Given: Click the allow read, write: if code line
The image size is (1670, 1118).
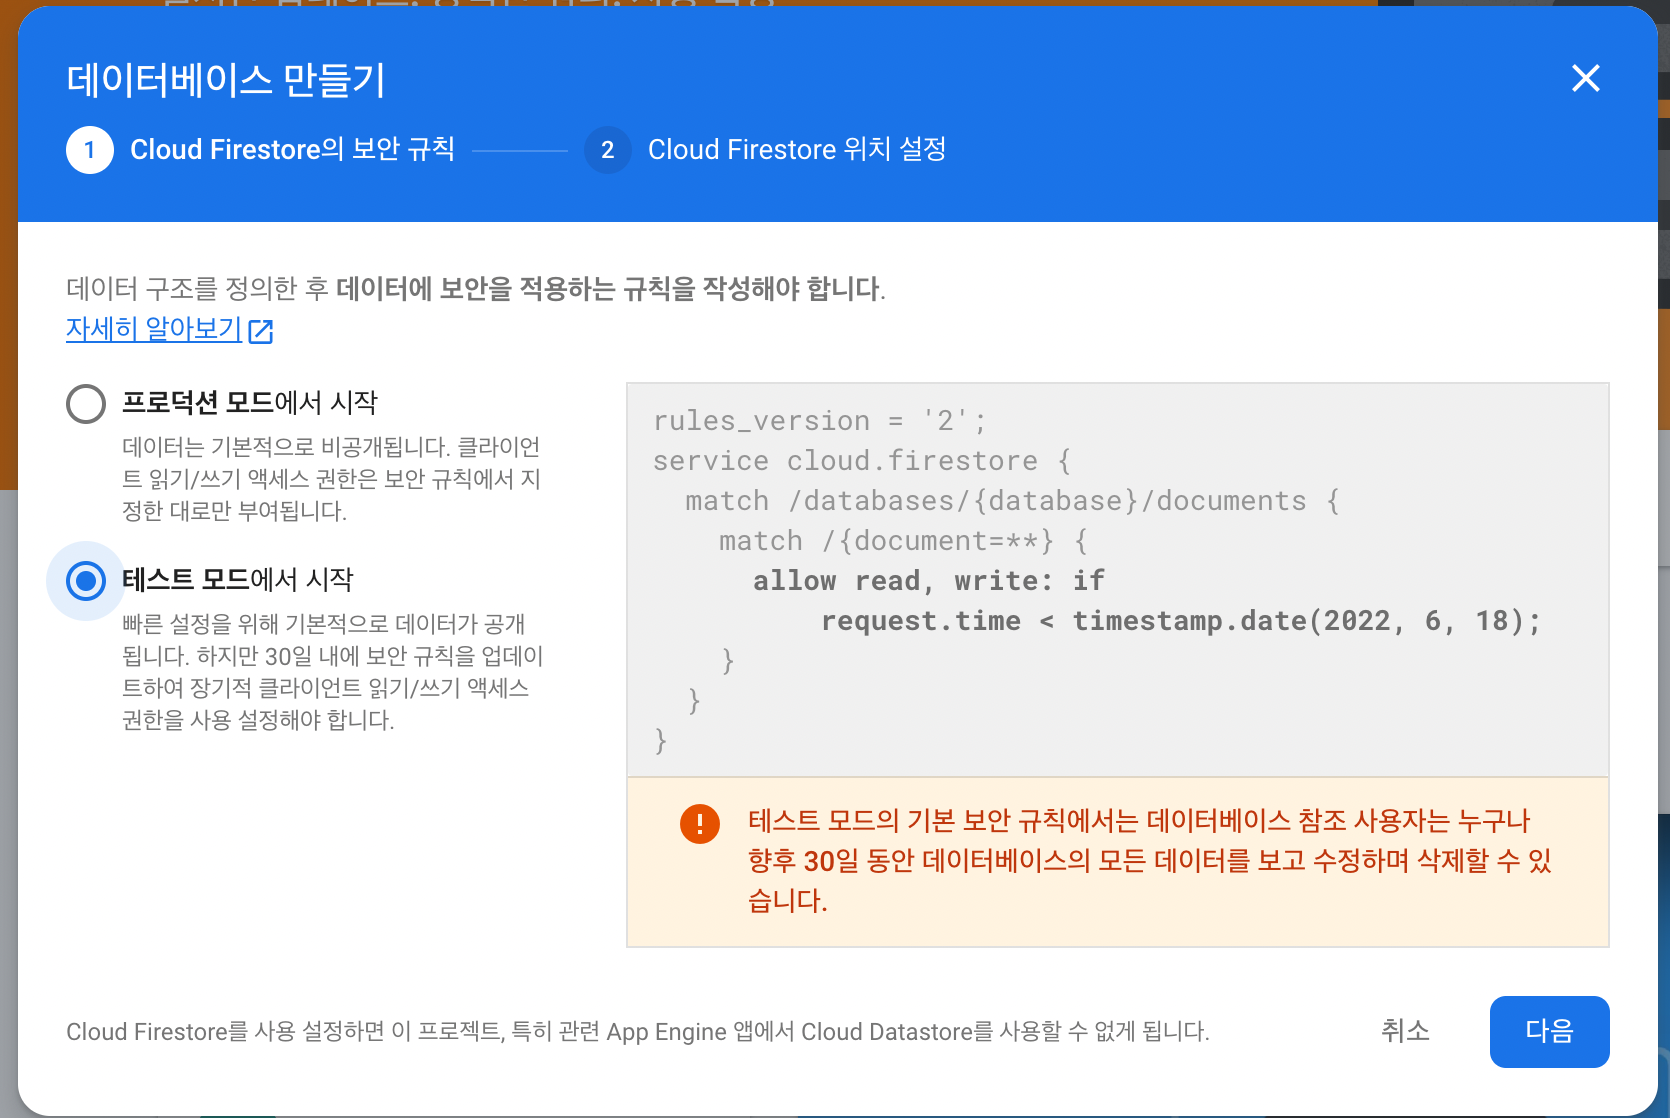Looking at the screenshot, I should pyautogui.click(x=929, y=581).
